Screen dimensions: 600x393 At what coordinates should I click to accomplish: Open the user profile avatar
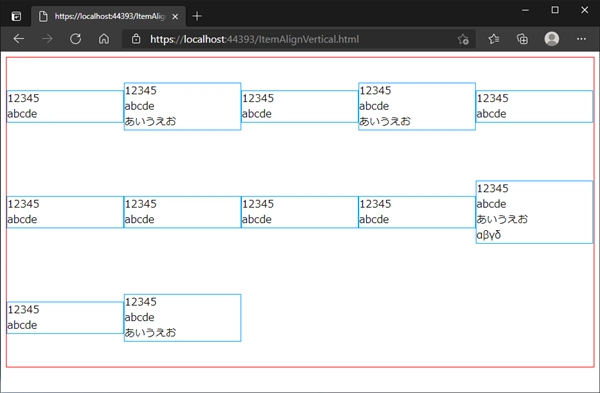pyautogui.click(x=551, y=39)
